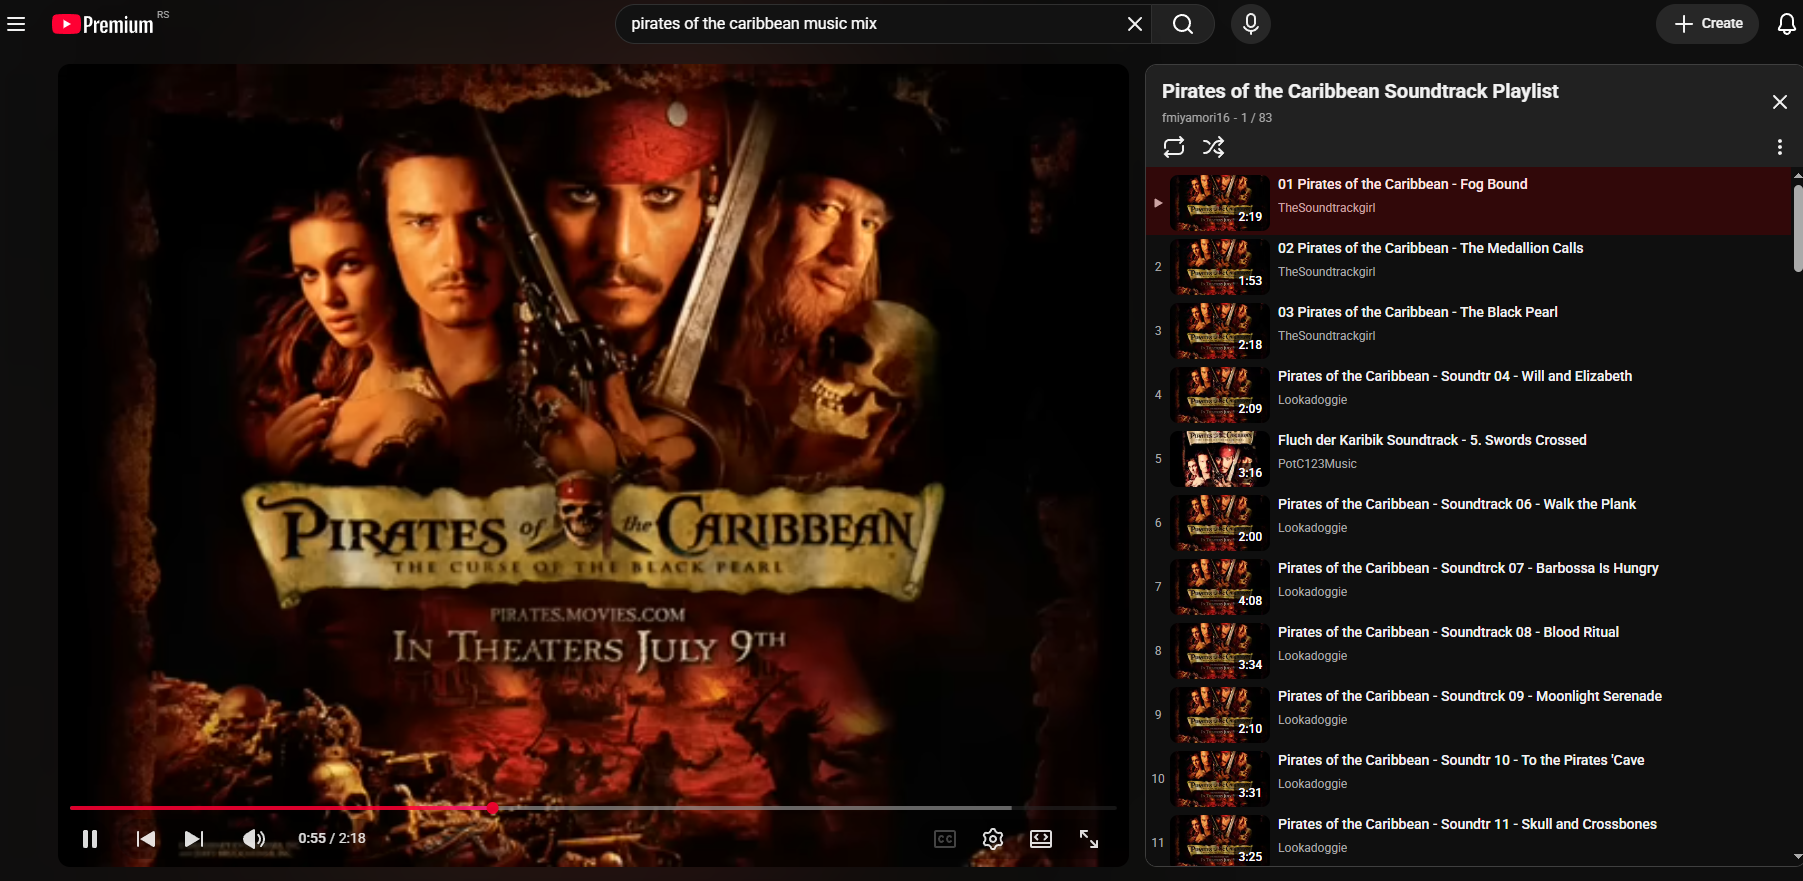Open playlist more options menu
Screen dimensions: 1803x881
[x=1780, y=147]
